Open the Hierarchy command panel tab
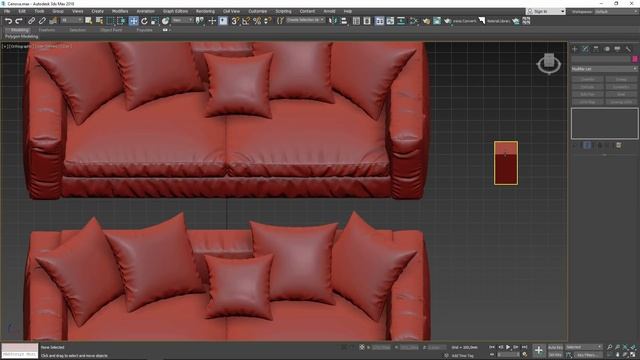The image size is (640, 360). [x=596, y=49]
